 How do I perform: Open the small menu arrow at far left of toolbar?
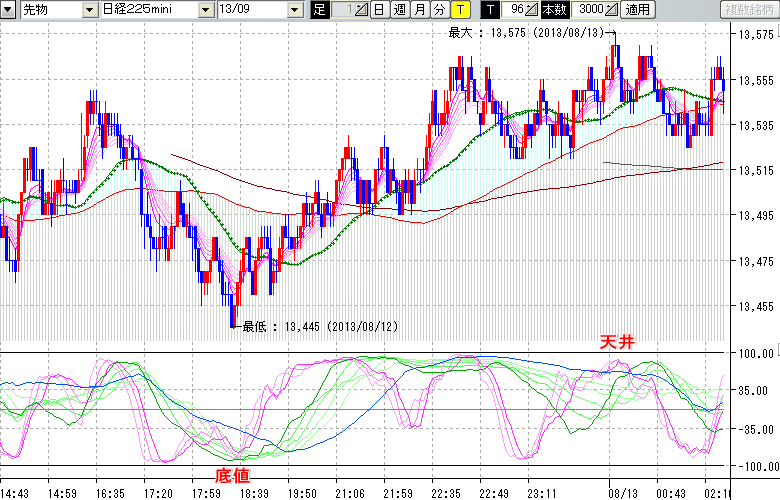[x=10, y=10]
